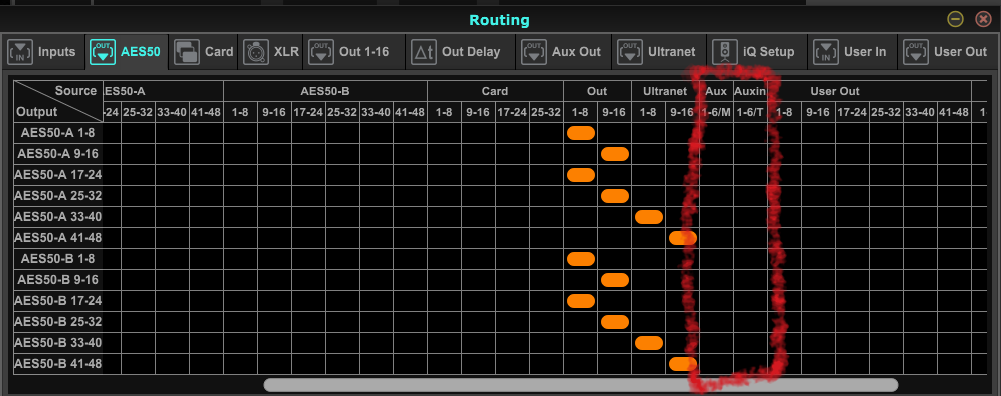Open the Inputs routing tab

(42, 52)
